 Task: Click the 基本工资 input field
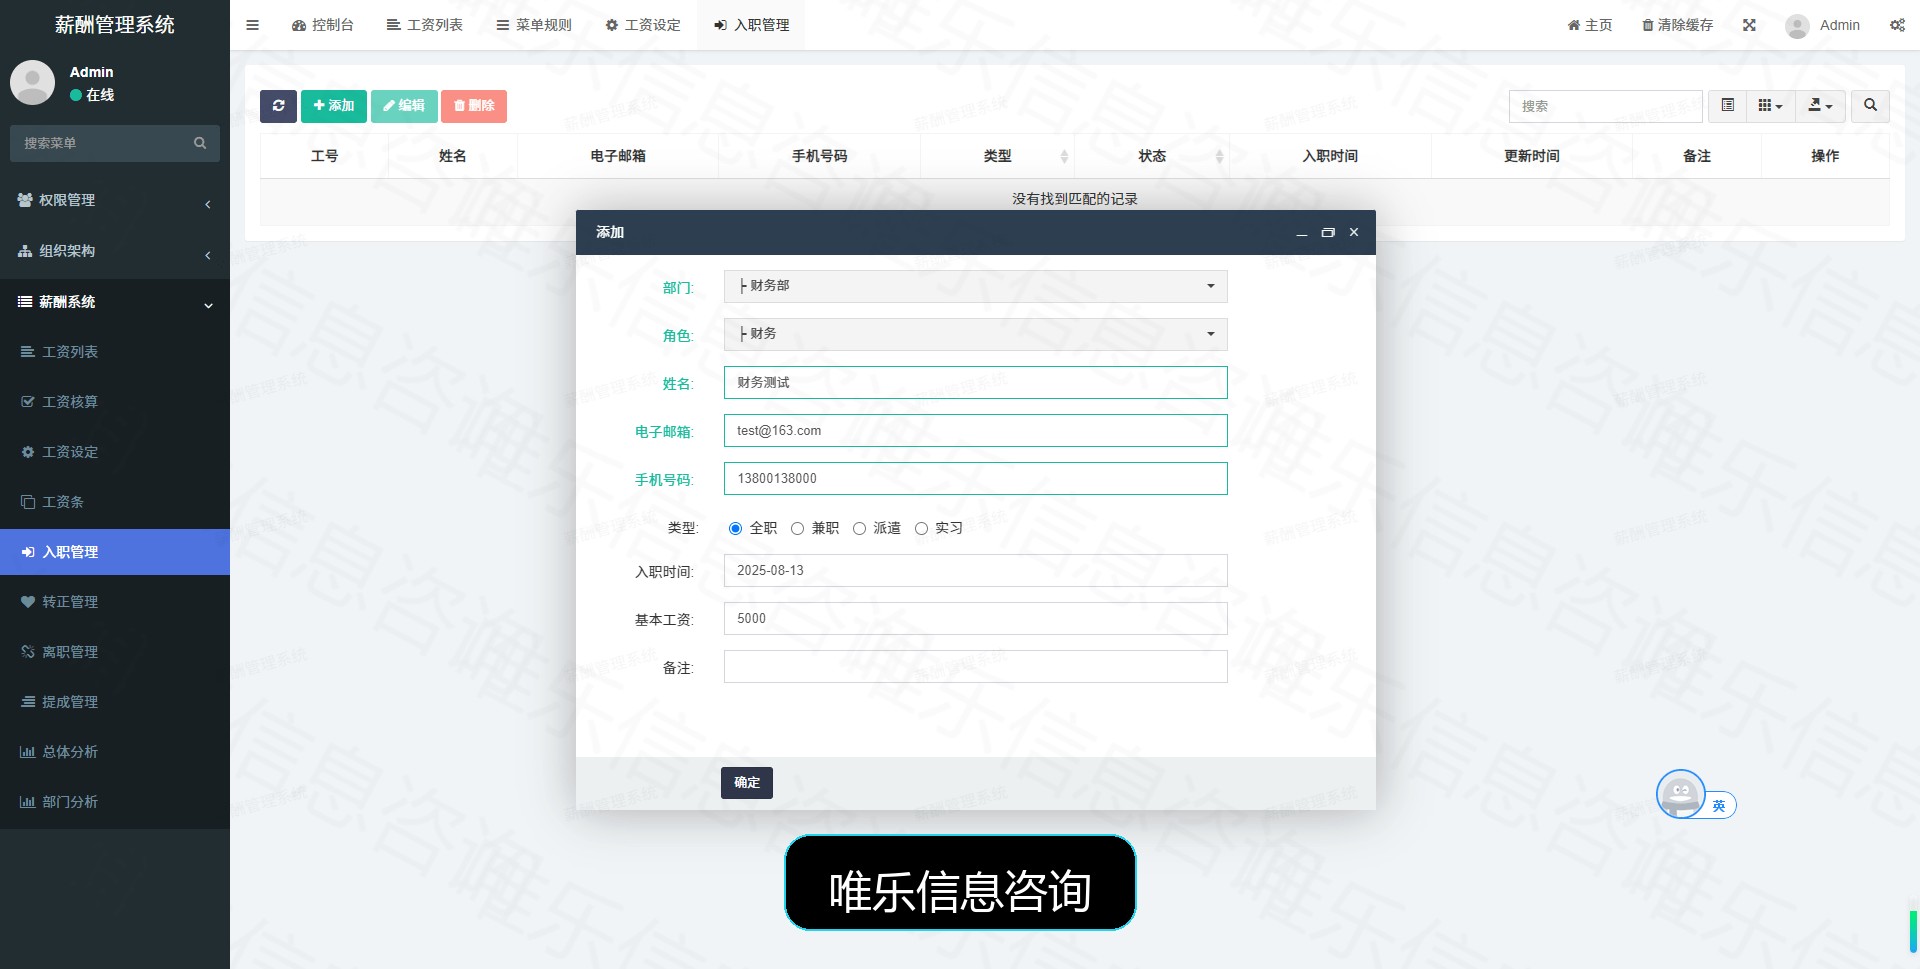tap(975, 619)
